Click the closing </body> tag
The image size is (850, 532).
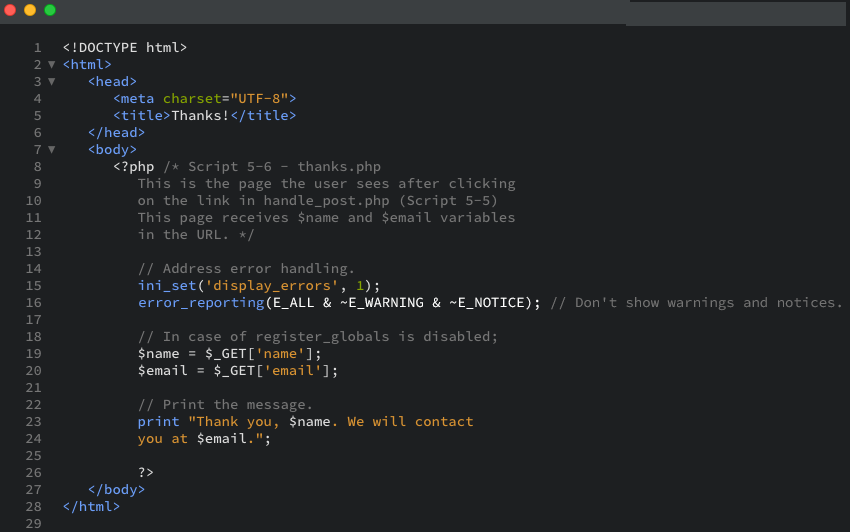tap(117, 490)
